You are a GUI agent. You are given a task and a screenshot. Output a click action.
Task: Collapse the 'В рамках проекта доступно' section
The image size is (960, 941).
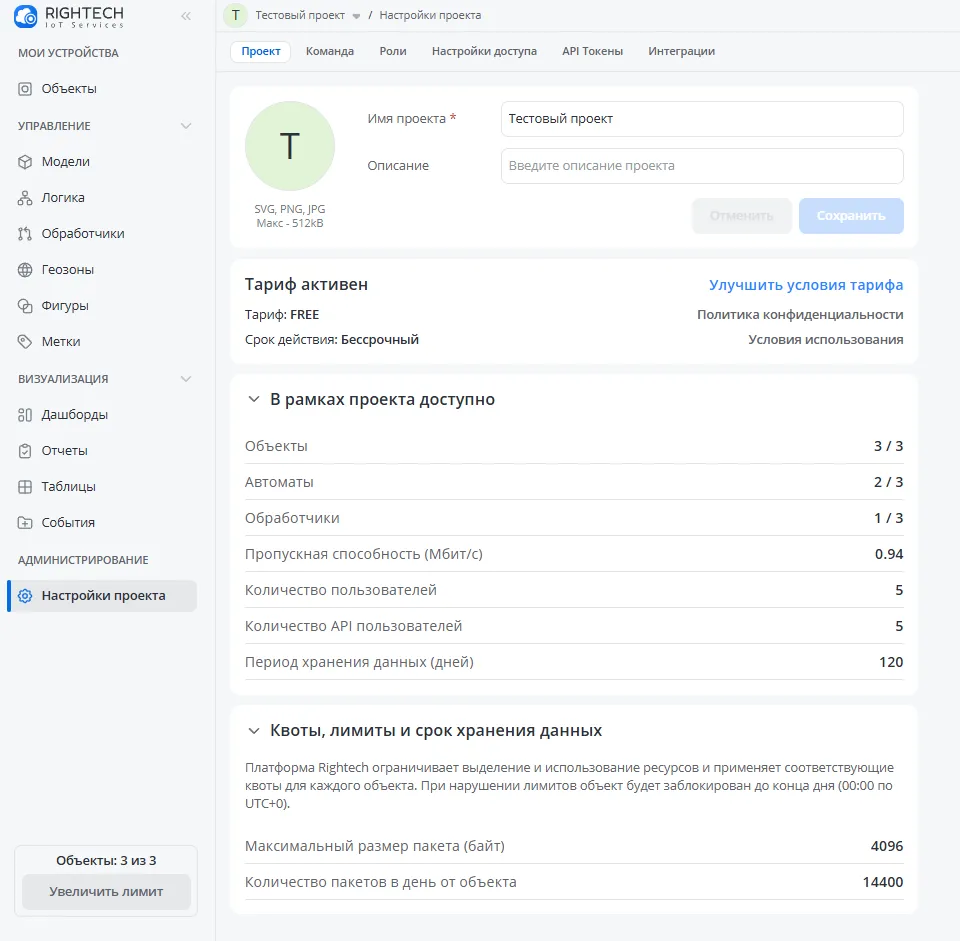pos(253,400)
